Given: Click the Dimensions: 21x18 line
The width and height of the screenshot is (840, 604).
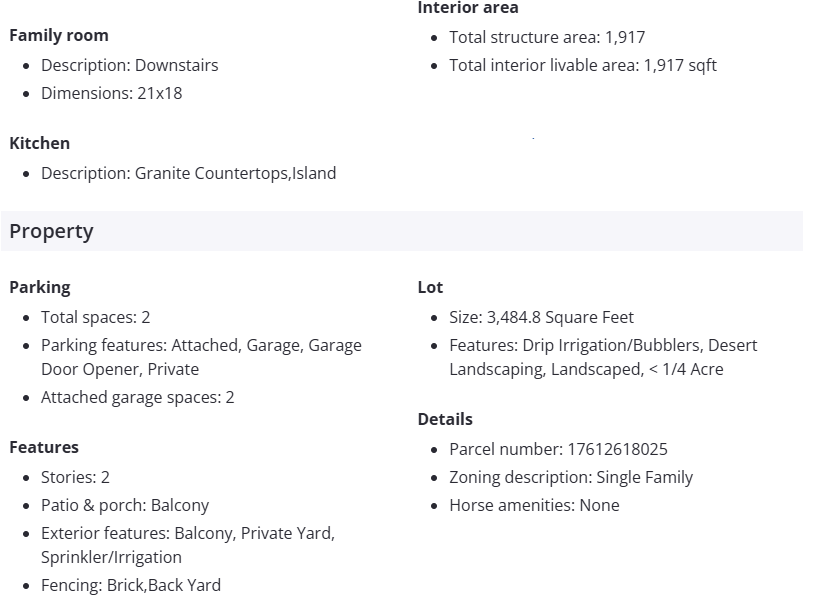Looking at the screenshot, I should [111, 93].
